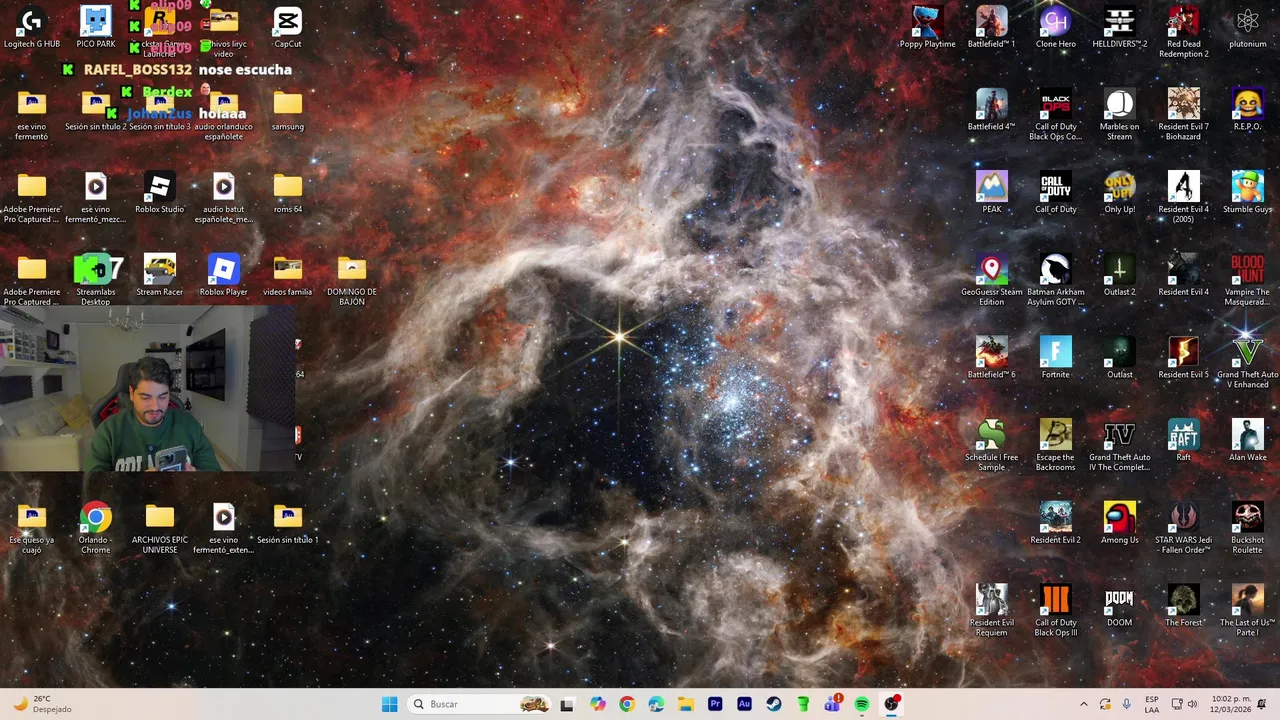Viewport: 1280px width, 720px height.
Task: Open the samsung folder
Action: (288, 110)
